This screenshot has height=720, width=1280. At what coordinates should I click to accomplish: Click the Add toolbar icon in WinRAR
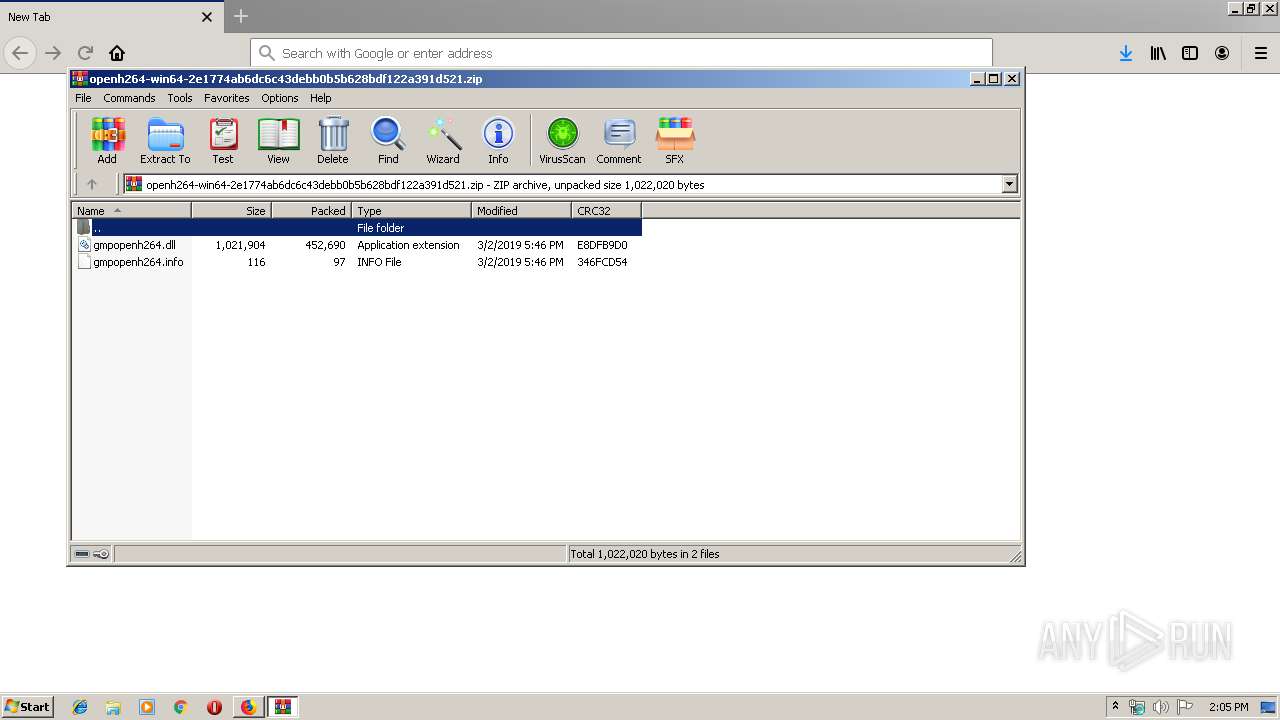107,140
